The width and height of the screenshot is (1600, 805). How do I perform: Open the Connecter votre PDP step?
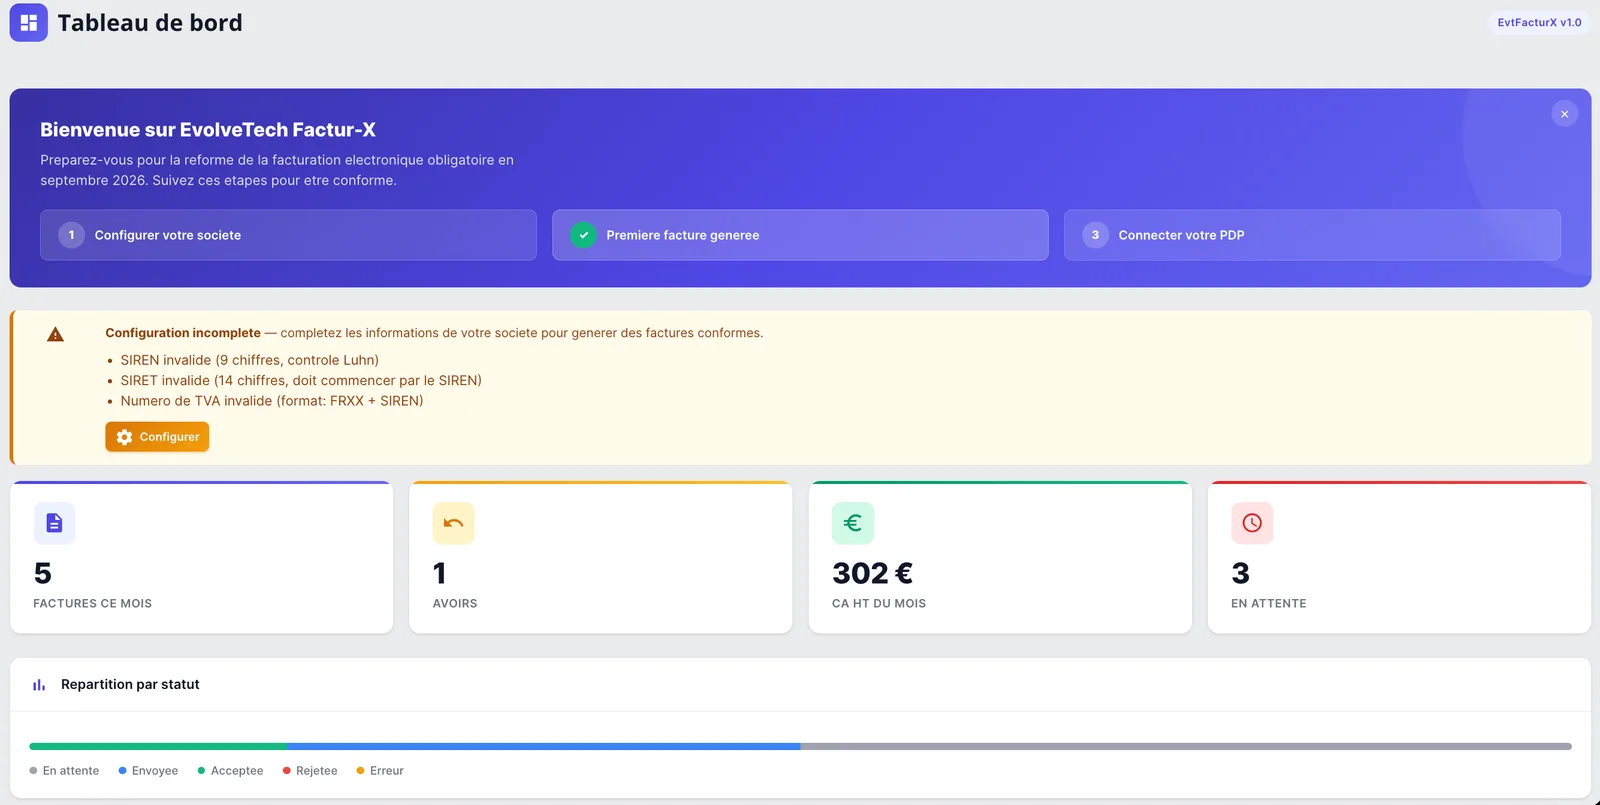pyautogui.click(x=1312, y=235)
